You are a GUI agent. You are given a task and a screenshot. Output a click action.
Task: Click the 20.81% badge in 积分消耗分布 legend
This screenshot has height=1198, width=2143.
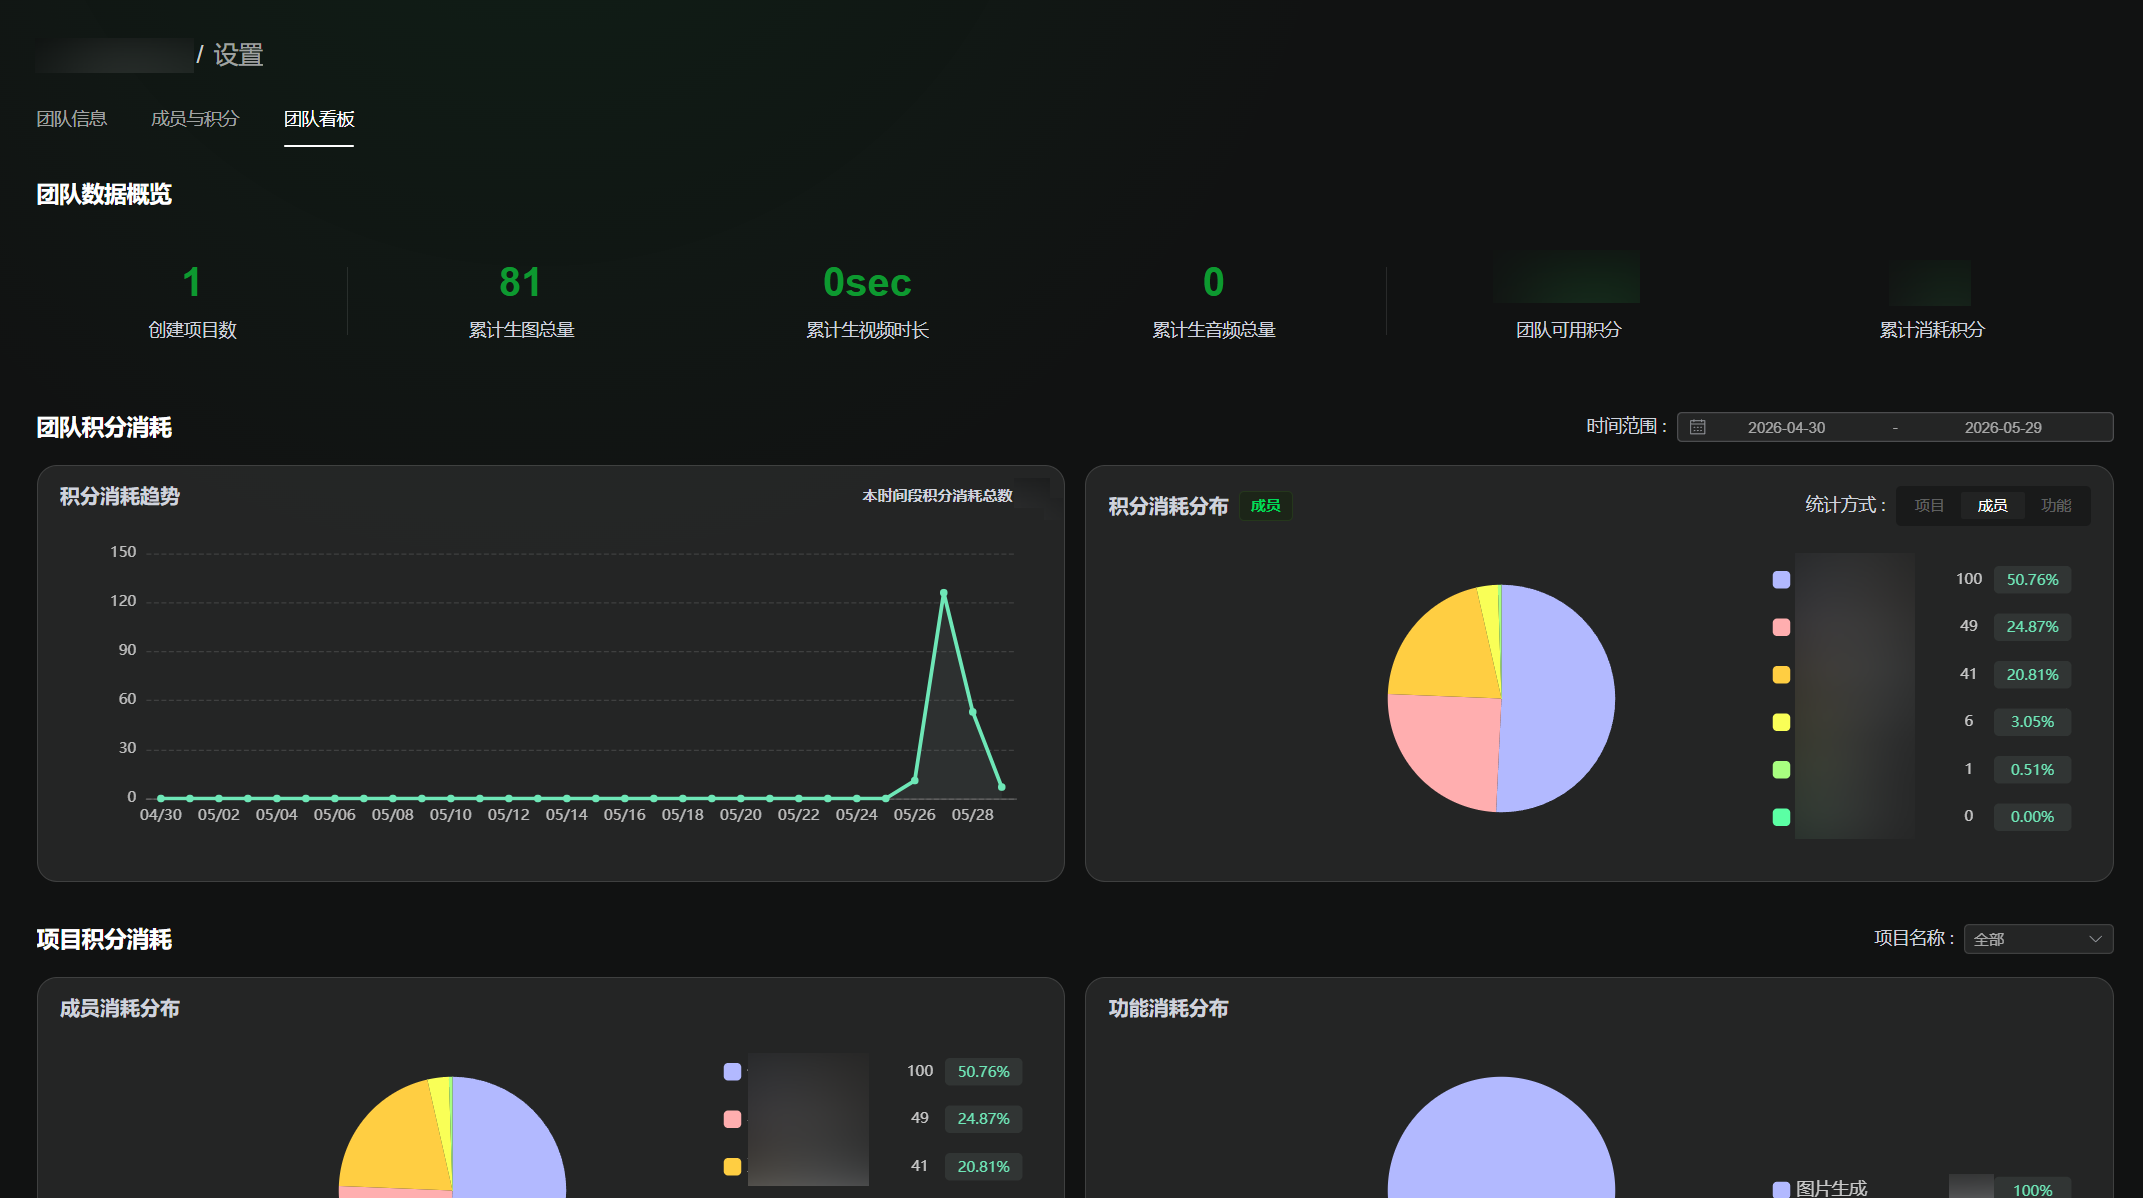(x=2032, y=675)
